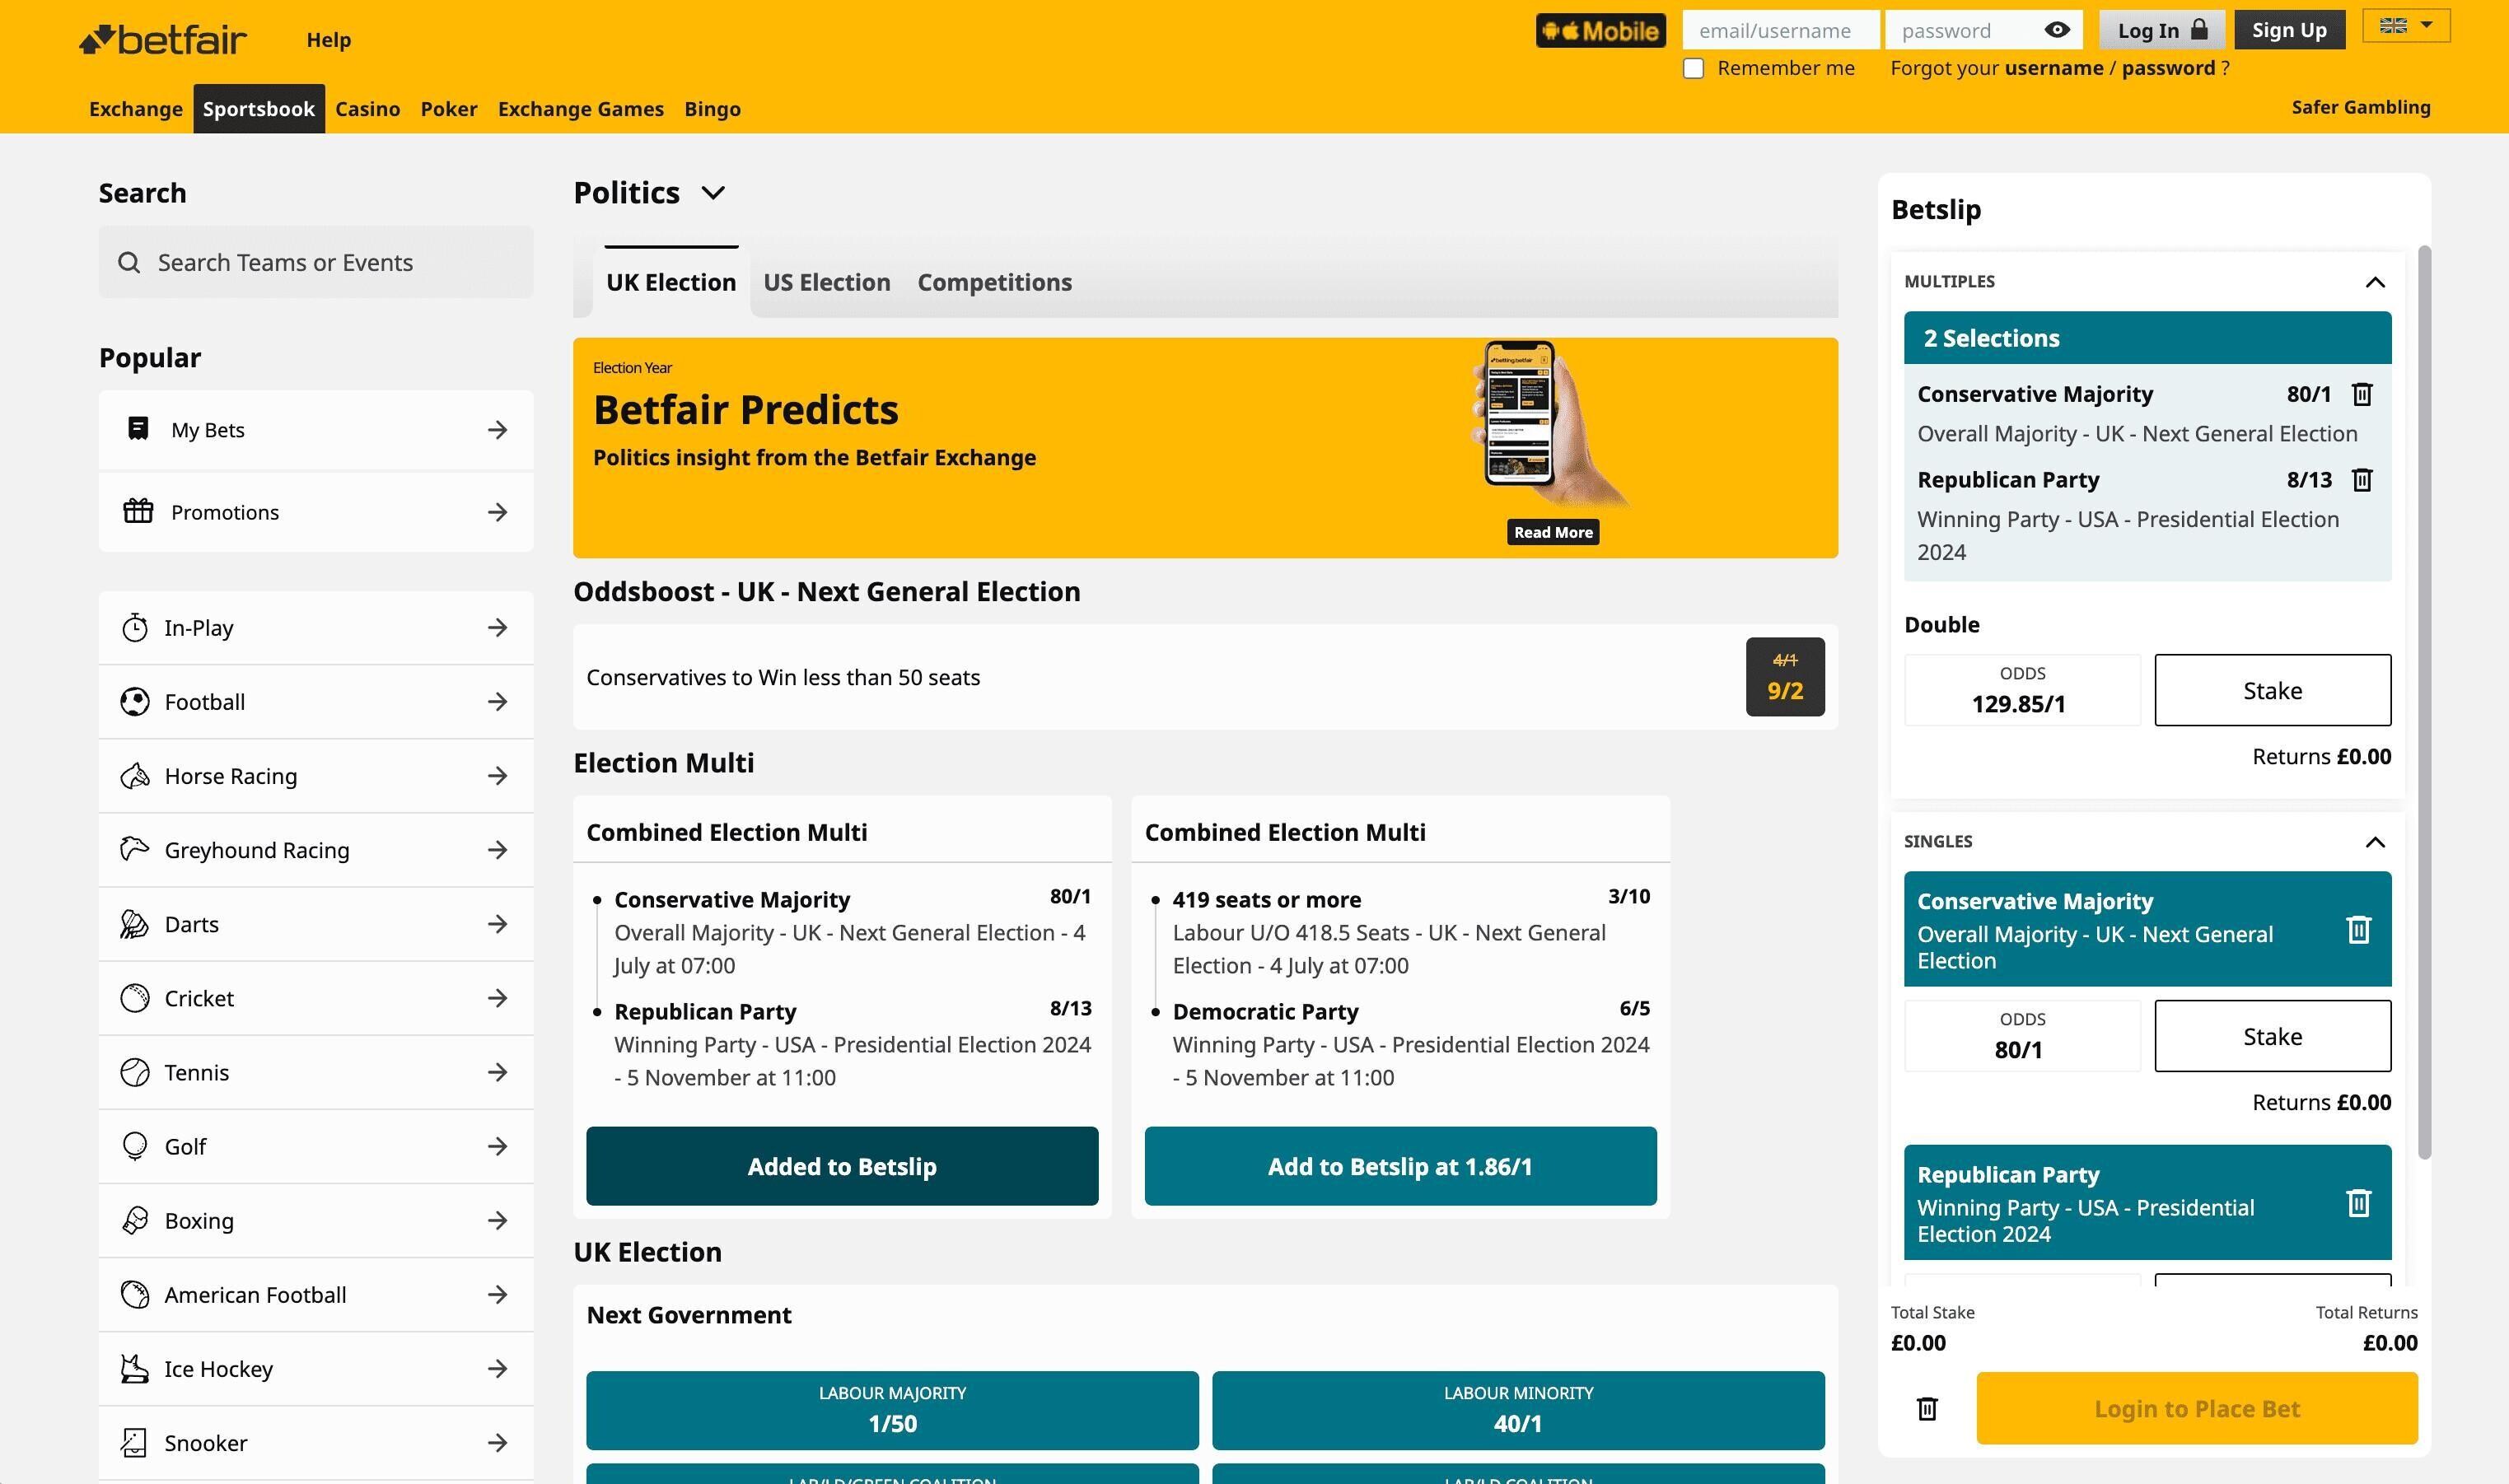Click the arrow beside My Bets
The height and width of the screenshot is (1484, 2509).
(x=497, y=430)
